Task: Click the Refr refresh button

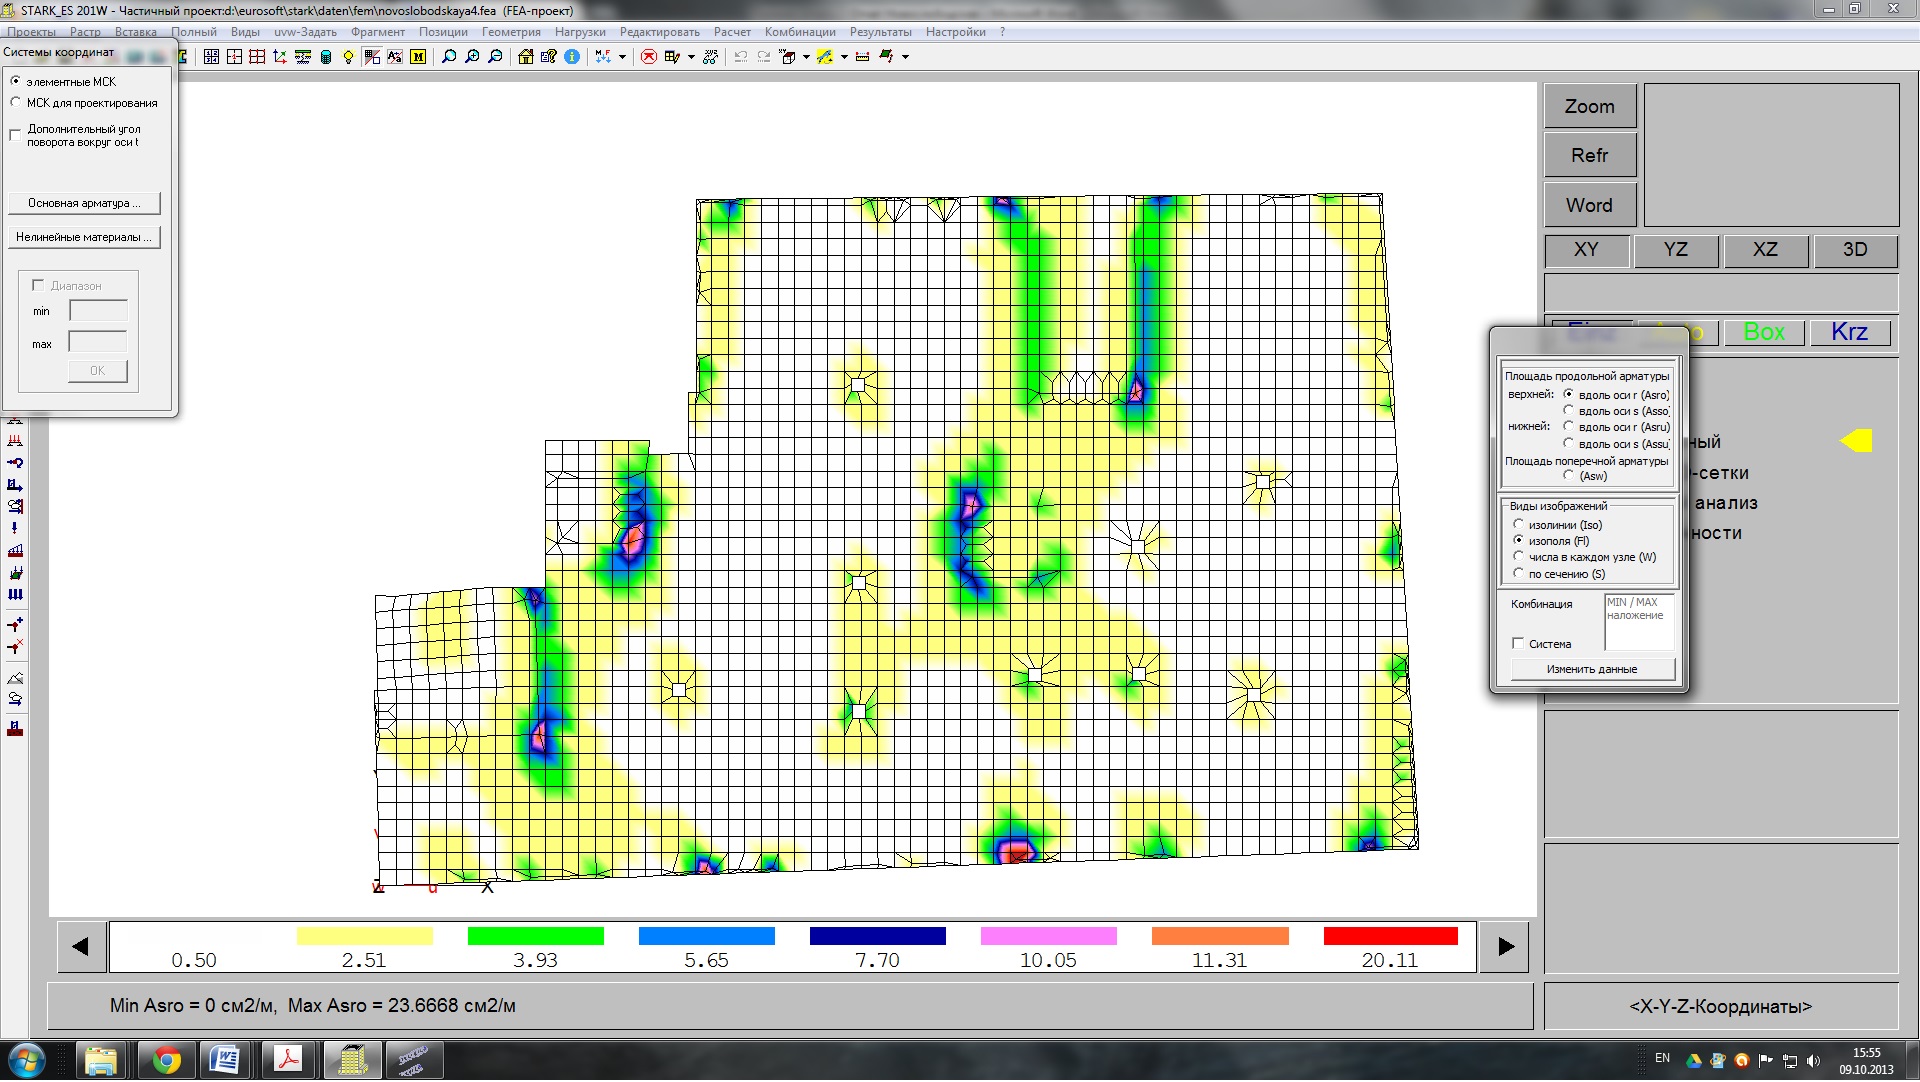Action: 1590,155
